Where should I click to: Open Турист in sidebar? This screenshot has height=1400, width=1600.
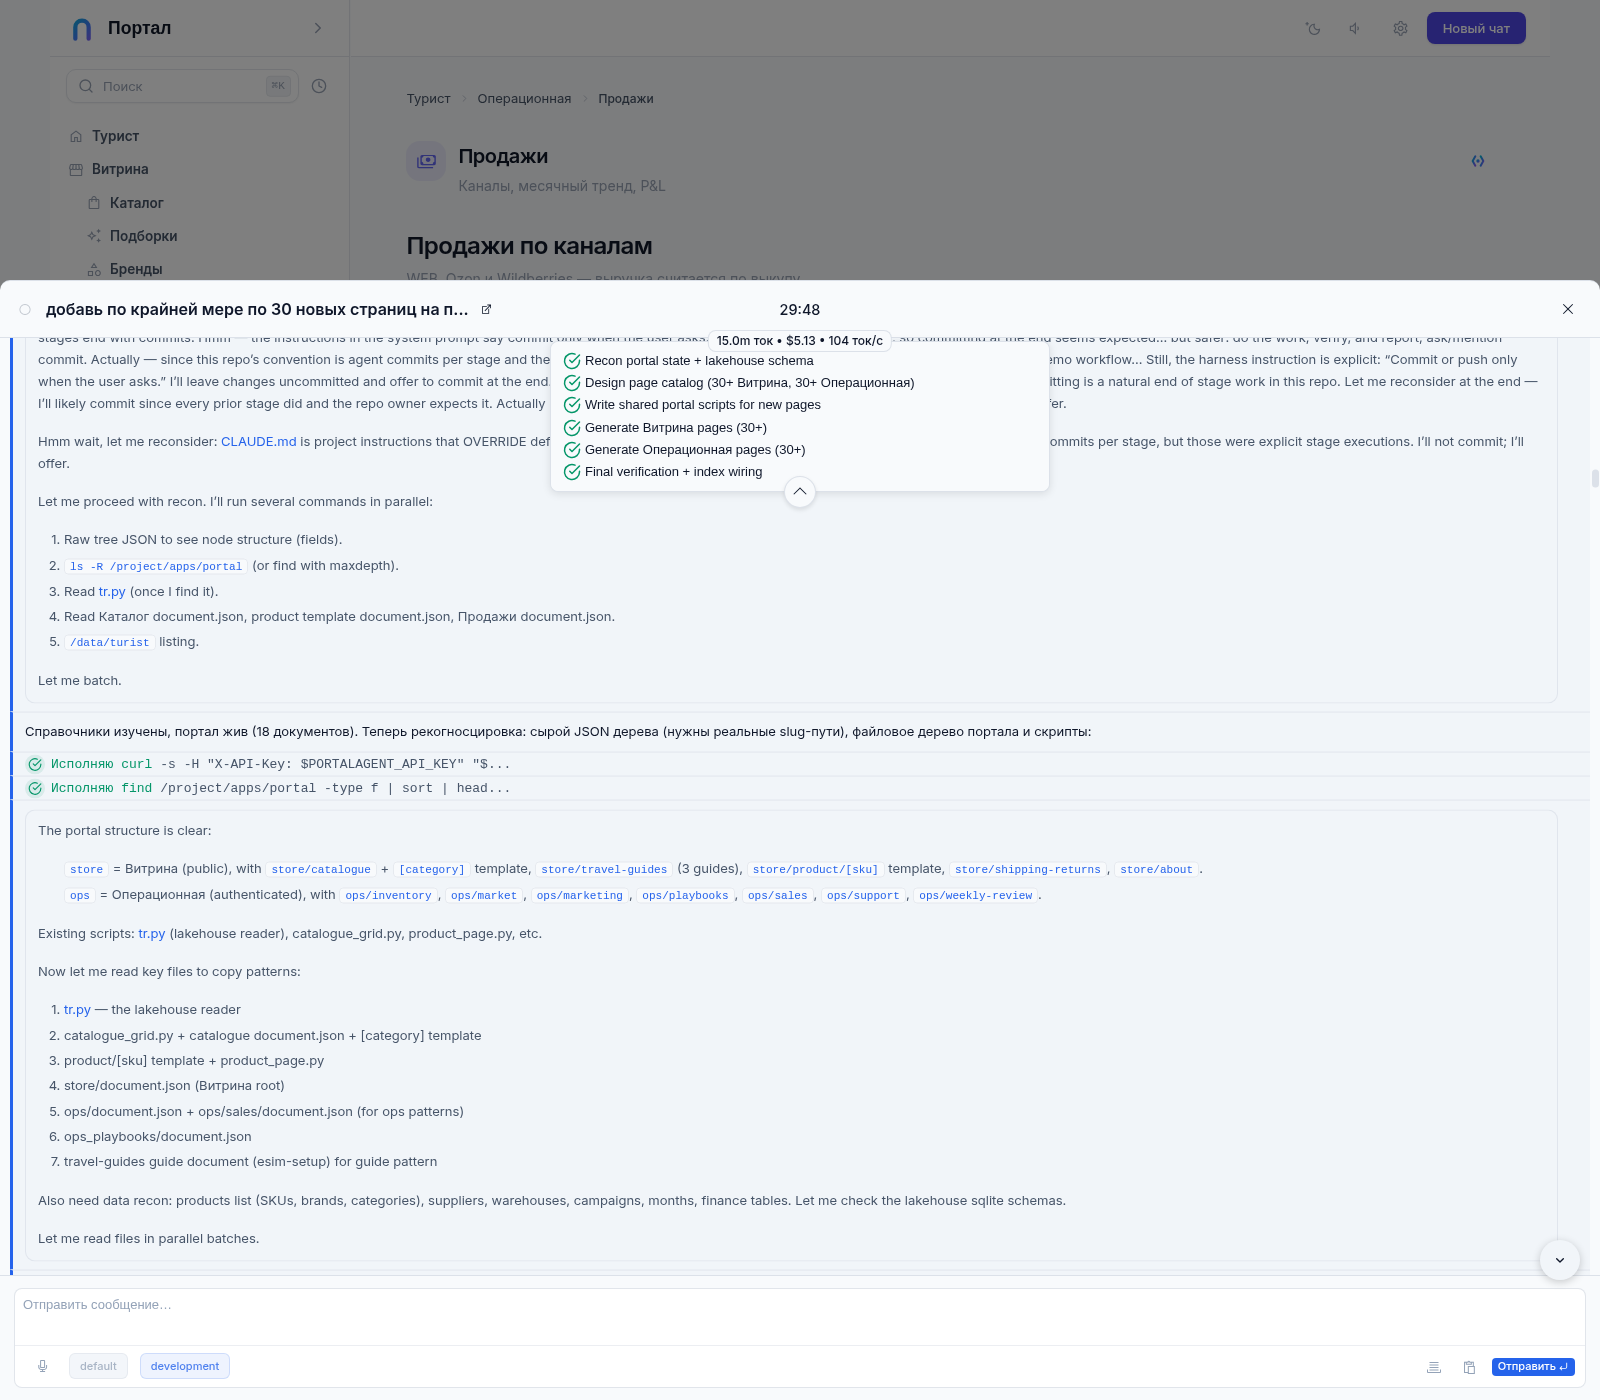115,136
